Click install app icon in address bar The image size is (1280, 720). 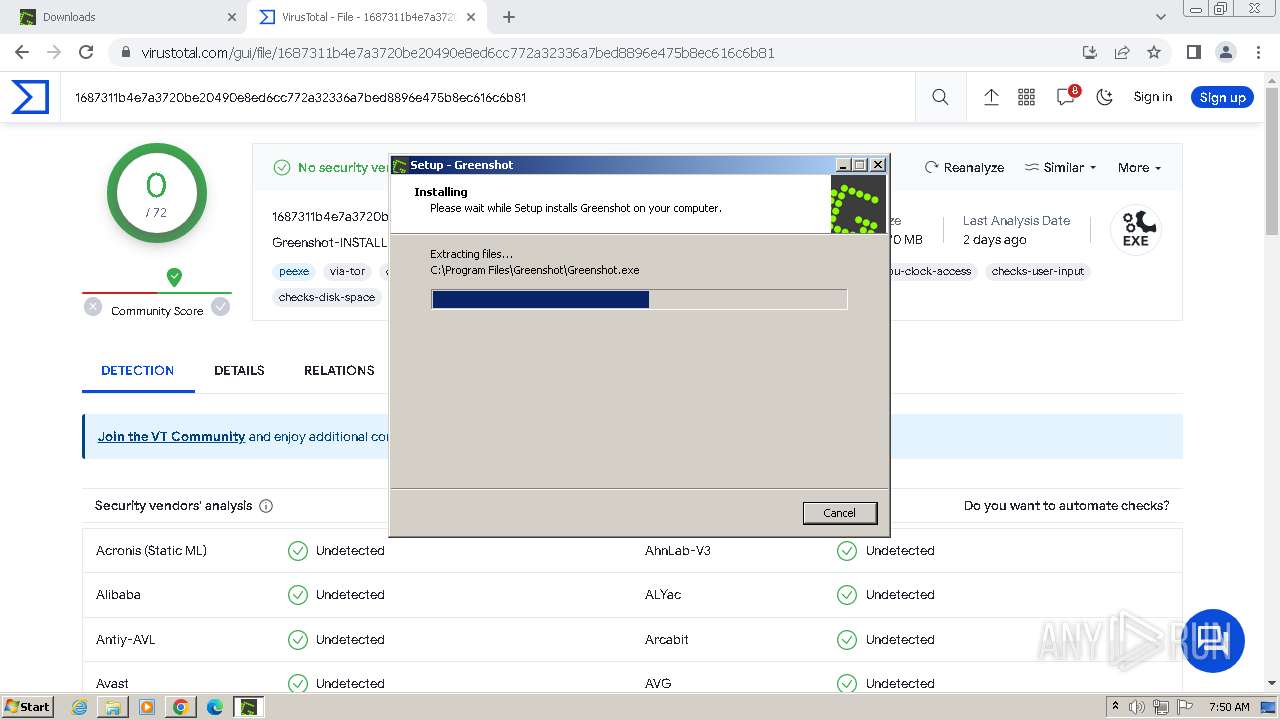pos(1090,52)
